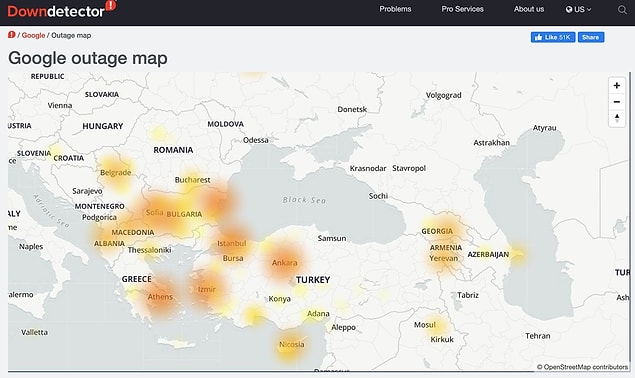Viewport: 635px width, 378px height.
Task: Click the Kirkuk city label
Action: click(442, 340)
